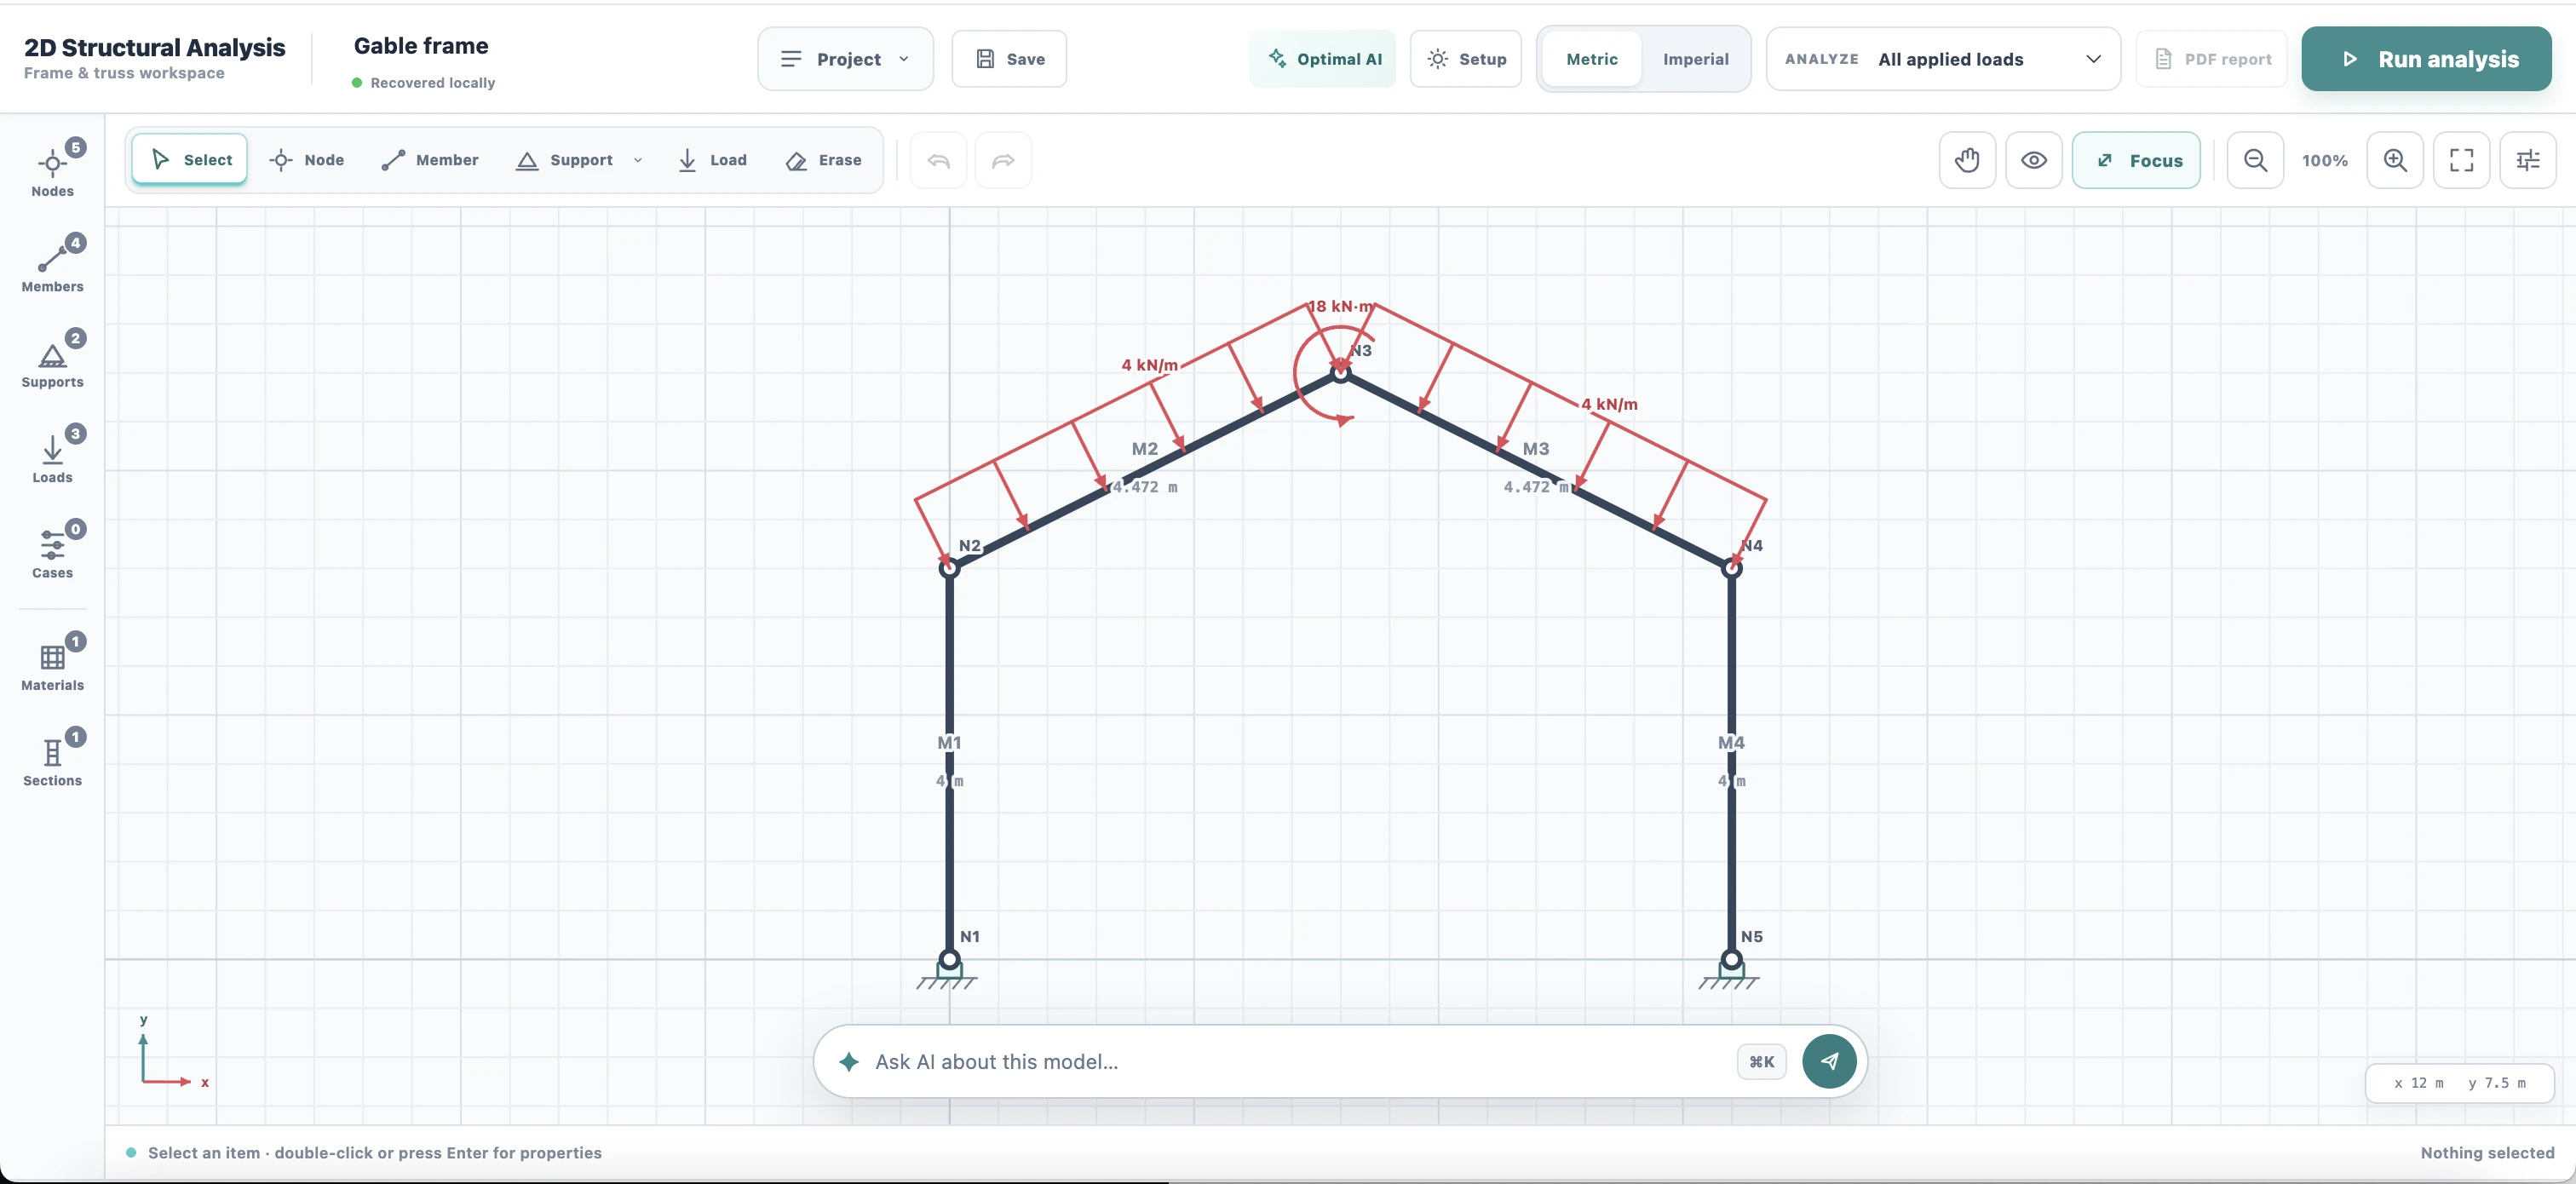Zoom in with magnifier plus icon
2576x1184 pixels.
pos(2395,160)
